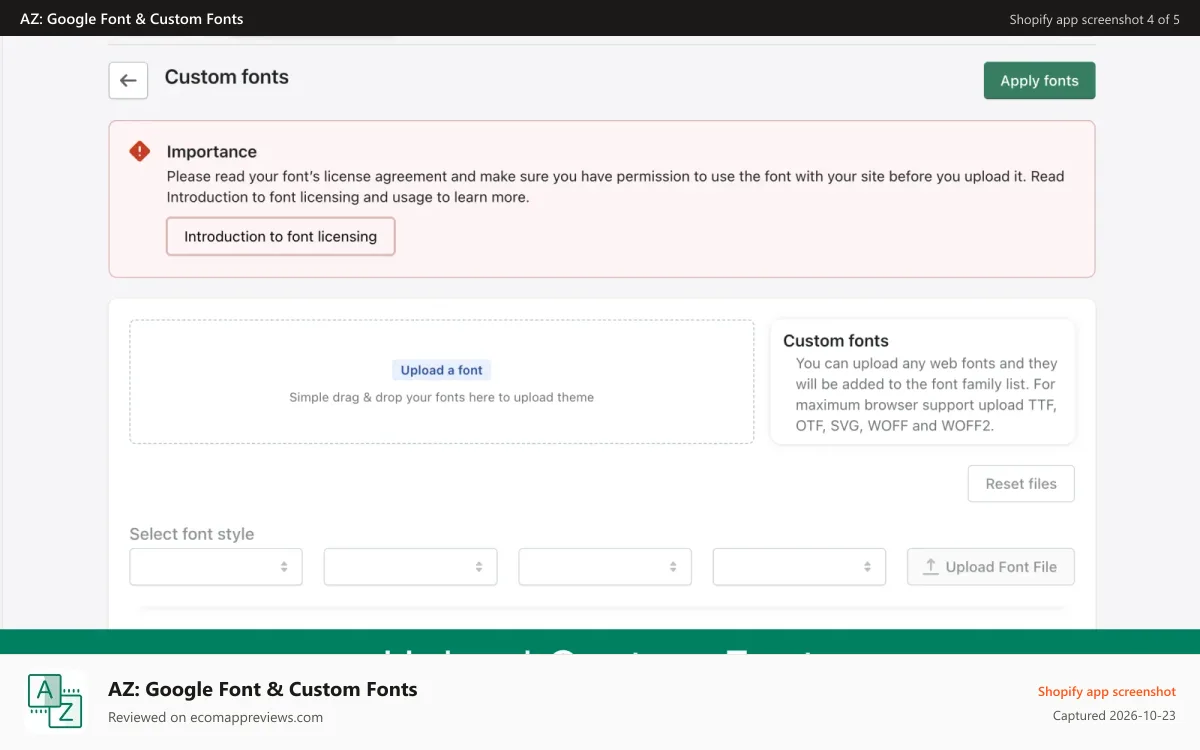The height and width of the screenshot is (750, 1200).
Task: Click the Upload a font button
Action: pos(441,370)
